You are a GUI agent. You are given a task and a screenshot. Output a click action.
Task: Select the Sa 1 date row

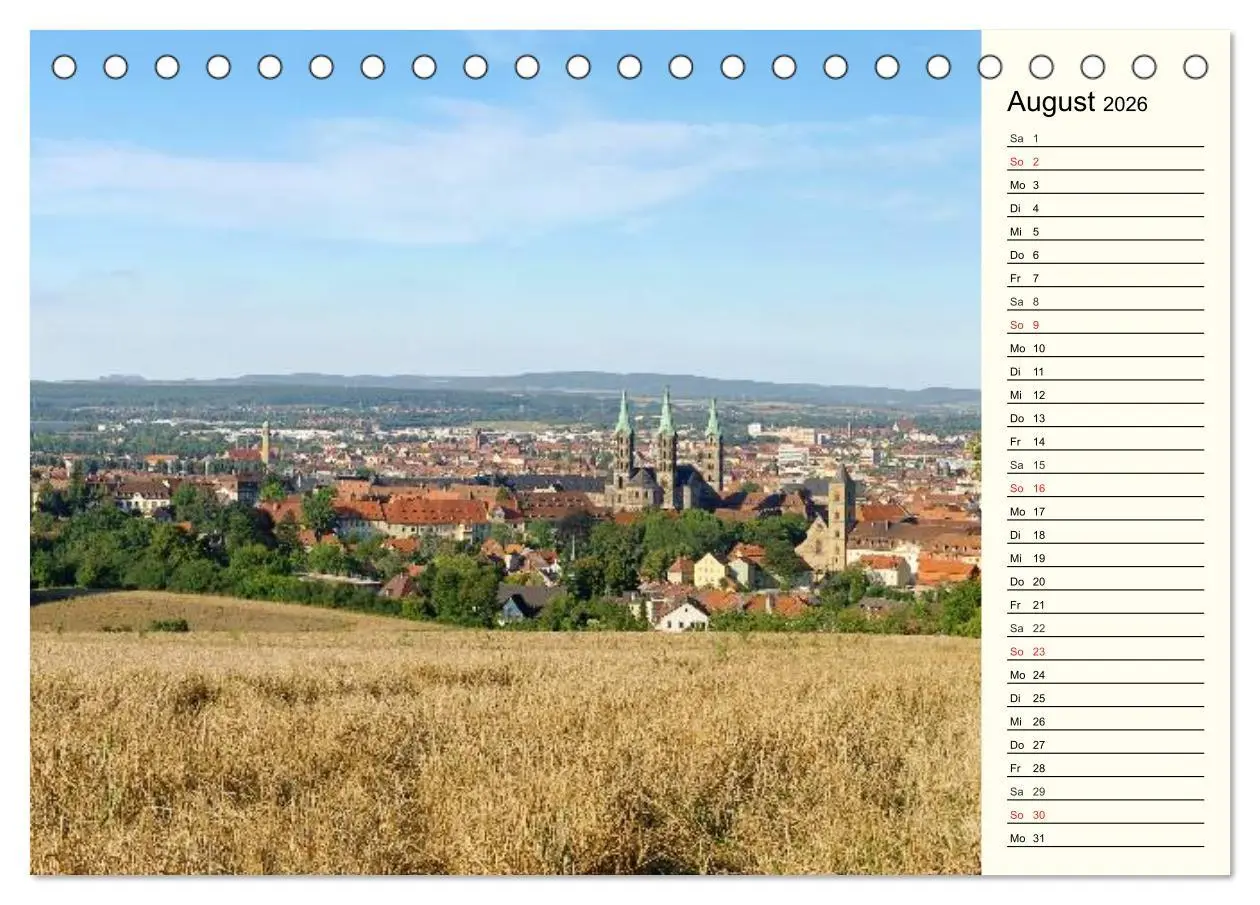[x=1105, y=138]
